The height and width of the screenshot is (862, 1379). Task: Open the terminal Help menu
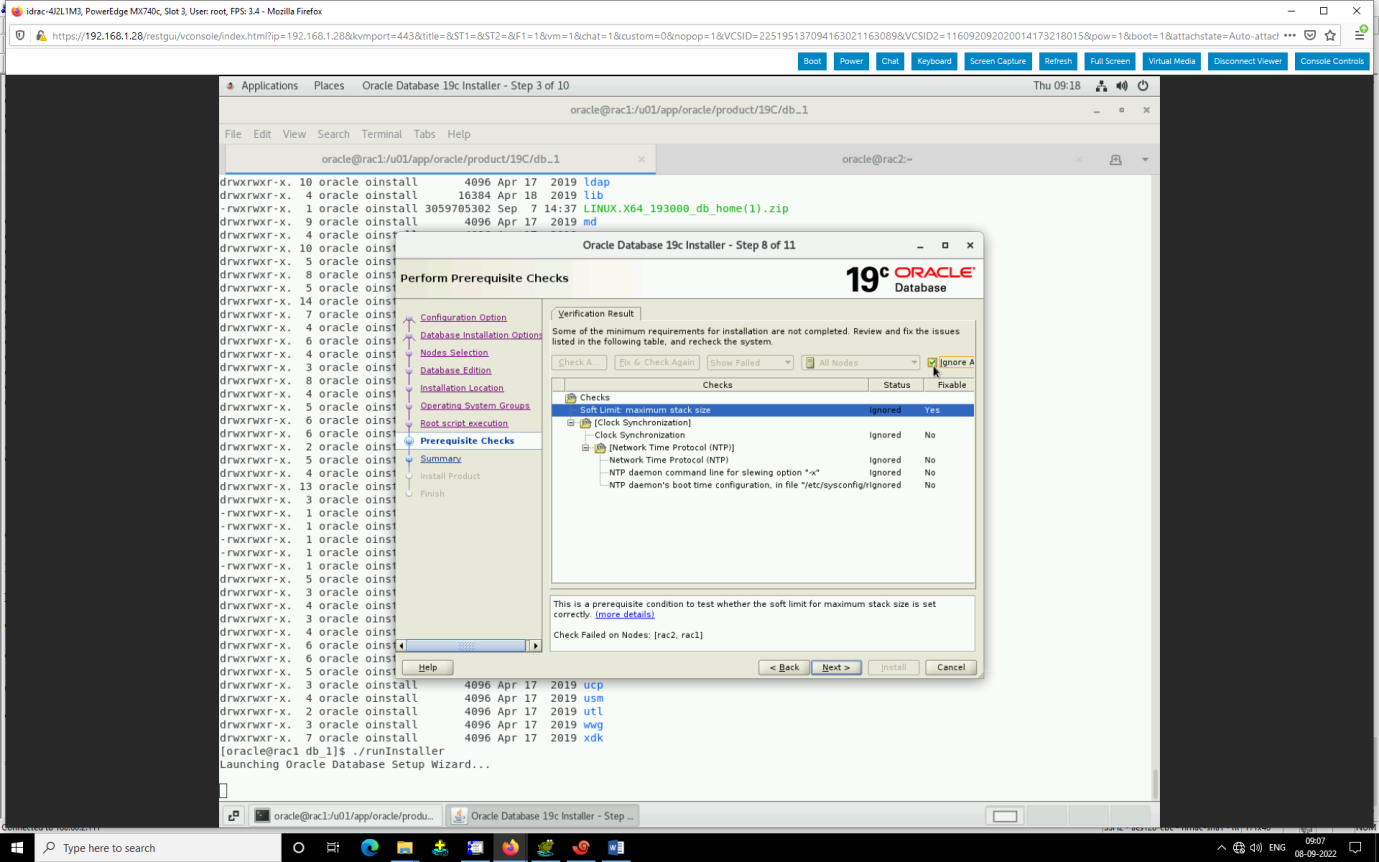[459, 134]
